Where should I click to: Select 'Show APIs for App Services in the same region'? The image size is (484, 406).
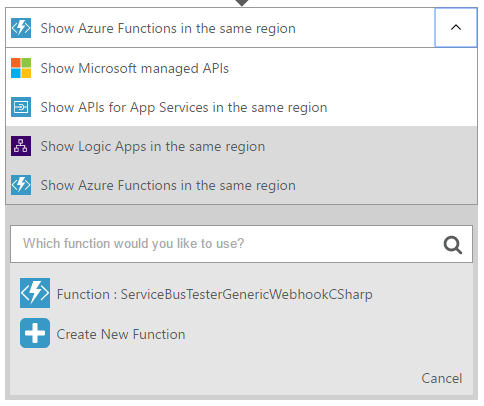point(241,107)
